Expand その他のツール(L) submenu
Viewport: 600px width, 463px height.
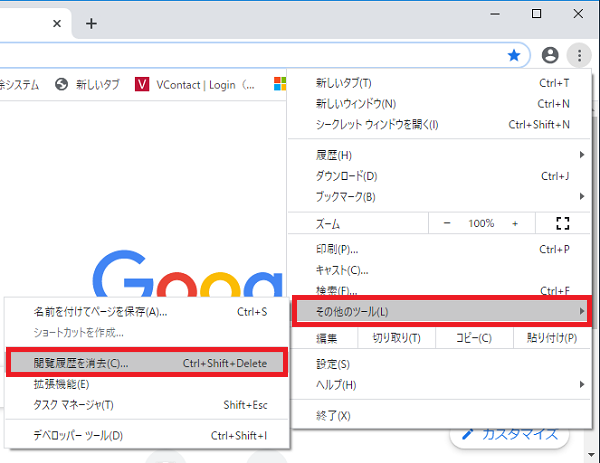click(442, 311)
